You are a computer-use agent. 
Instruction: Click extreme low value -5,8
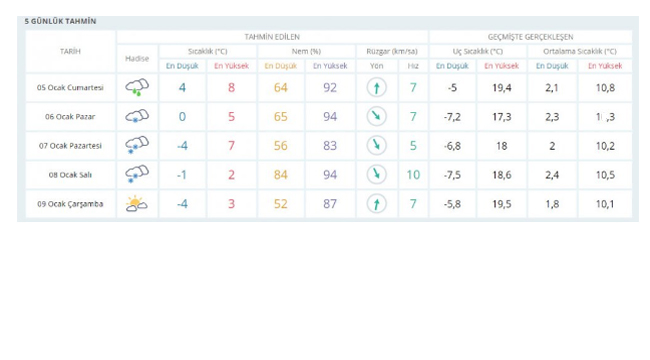452,204
